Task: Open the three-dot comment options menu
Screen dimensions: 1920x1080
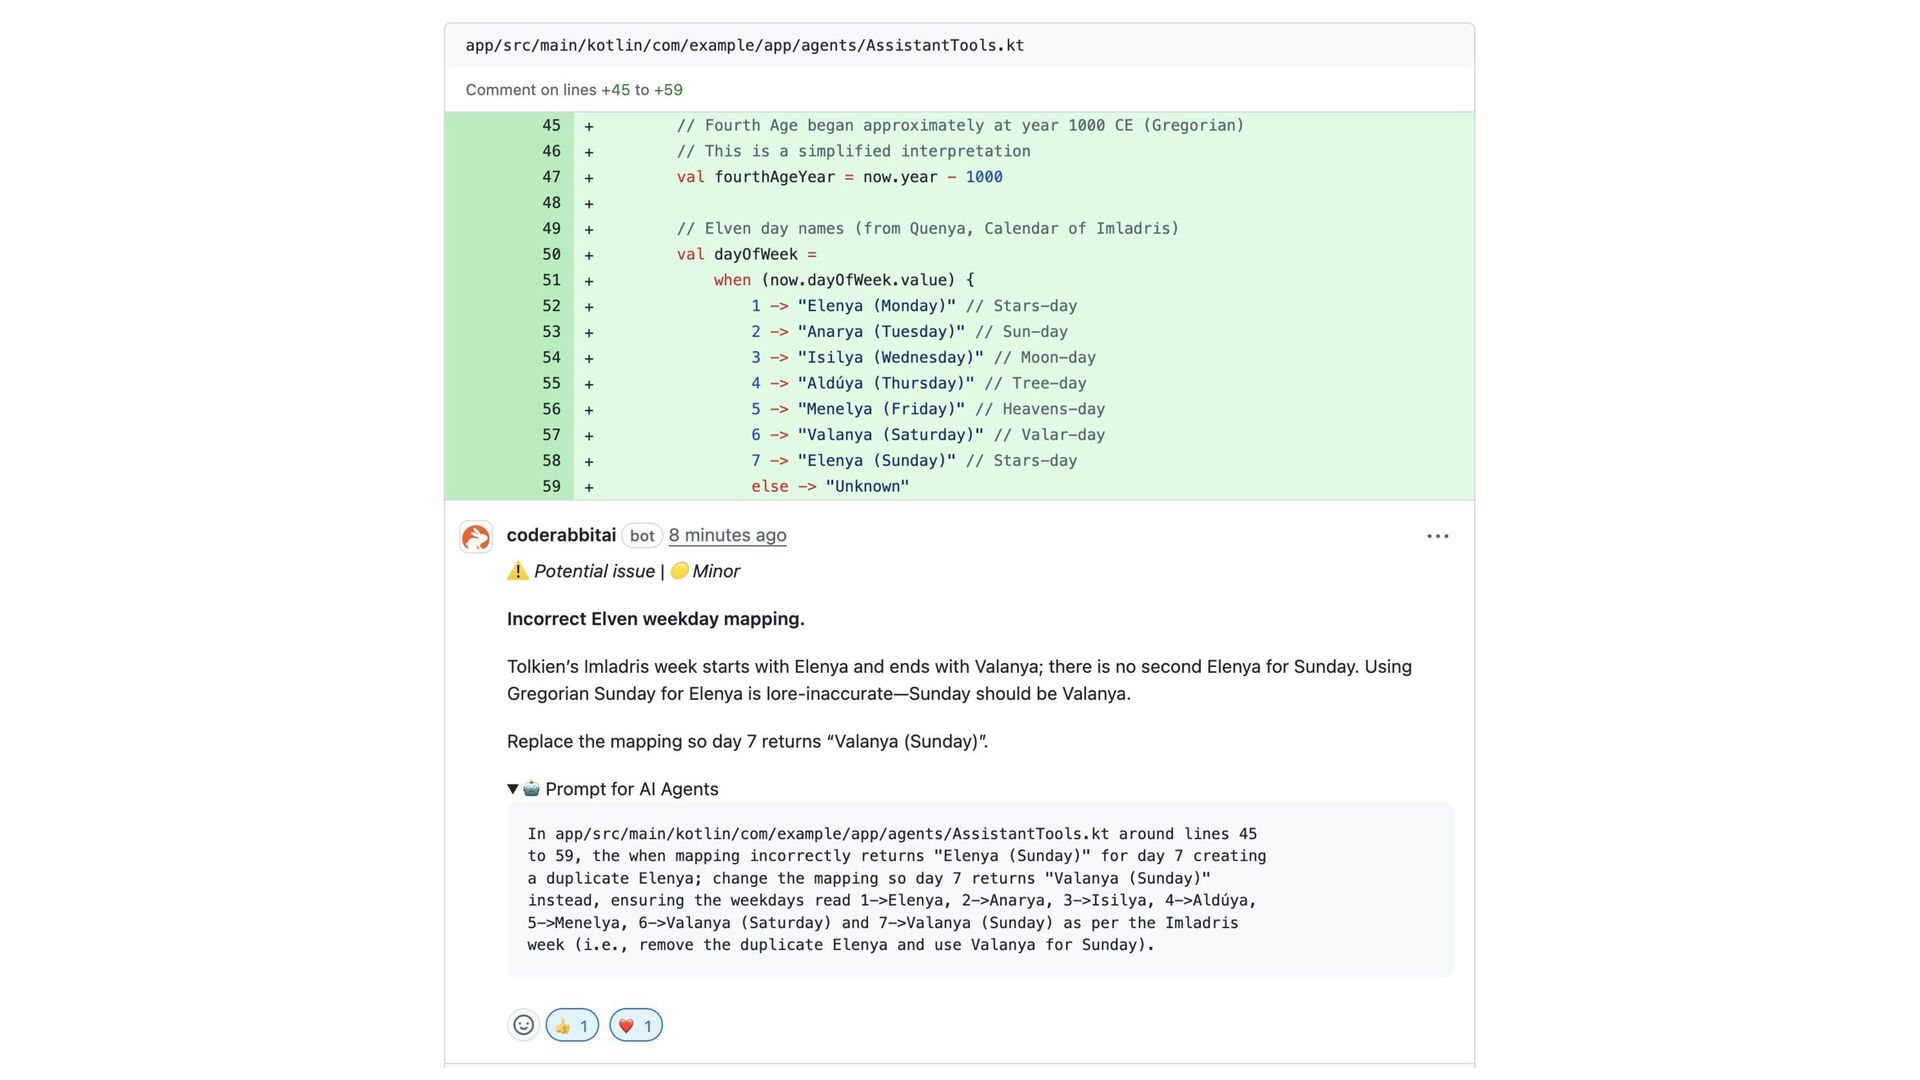Action: click(1437, 537)
